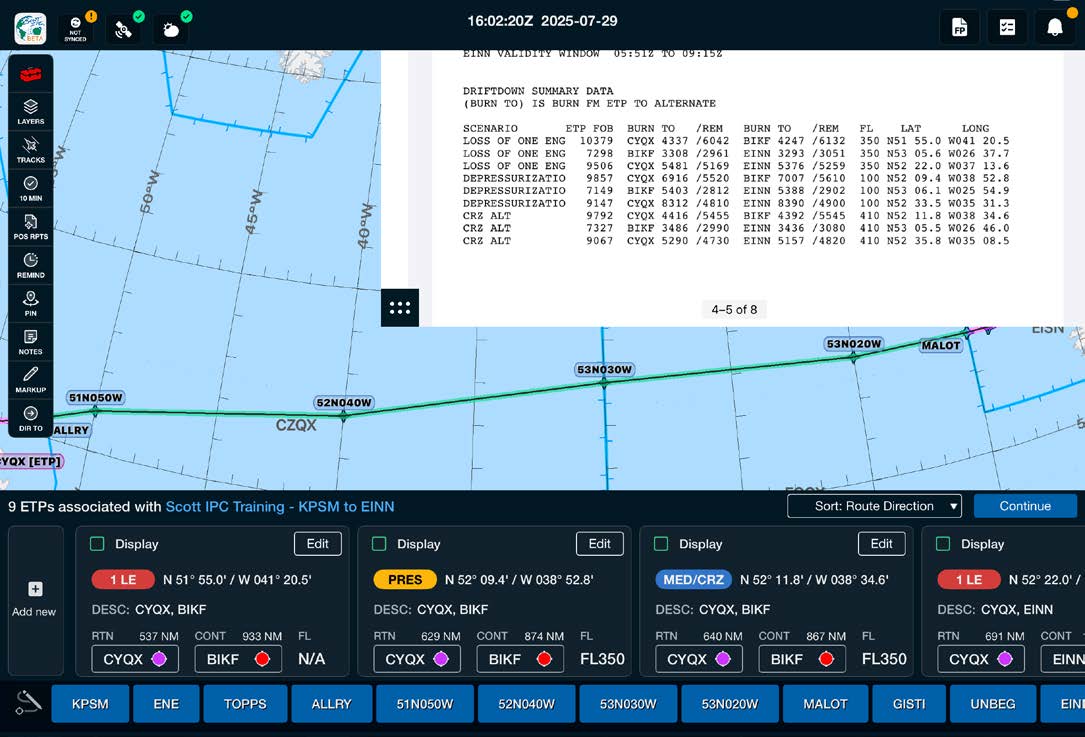
Task: Select the UNBEG waypoint tab
Action: (x=993, y=704)
